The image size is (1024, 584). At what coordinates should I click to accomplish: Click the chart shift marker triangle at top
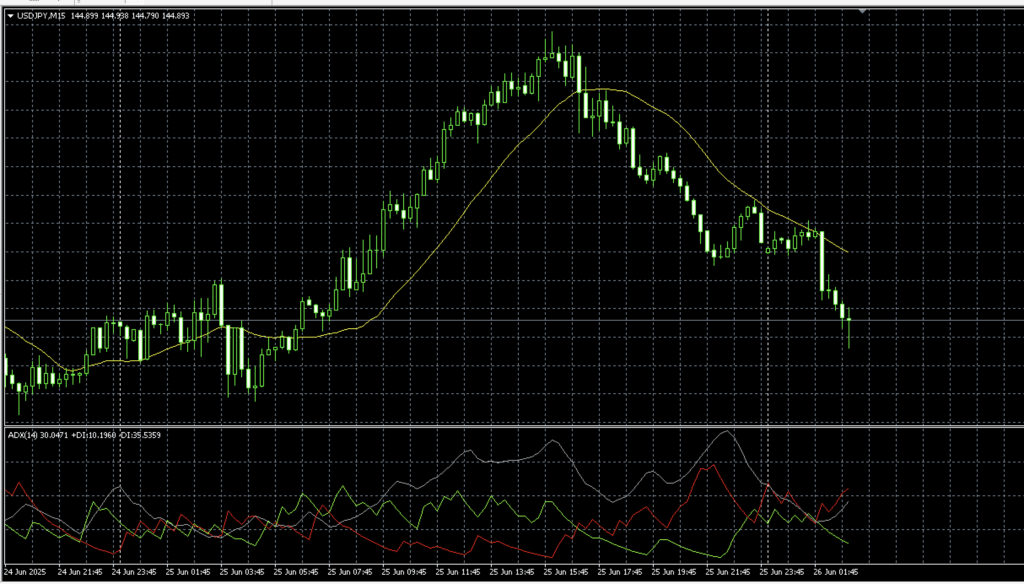coord(863,11)
